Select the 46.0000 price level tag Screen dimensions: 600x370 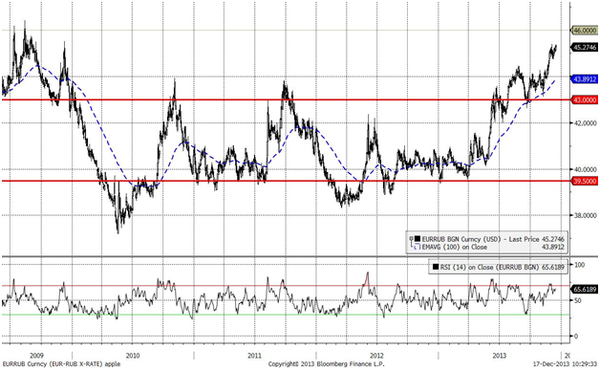[x=584, y=31]
